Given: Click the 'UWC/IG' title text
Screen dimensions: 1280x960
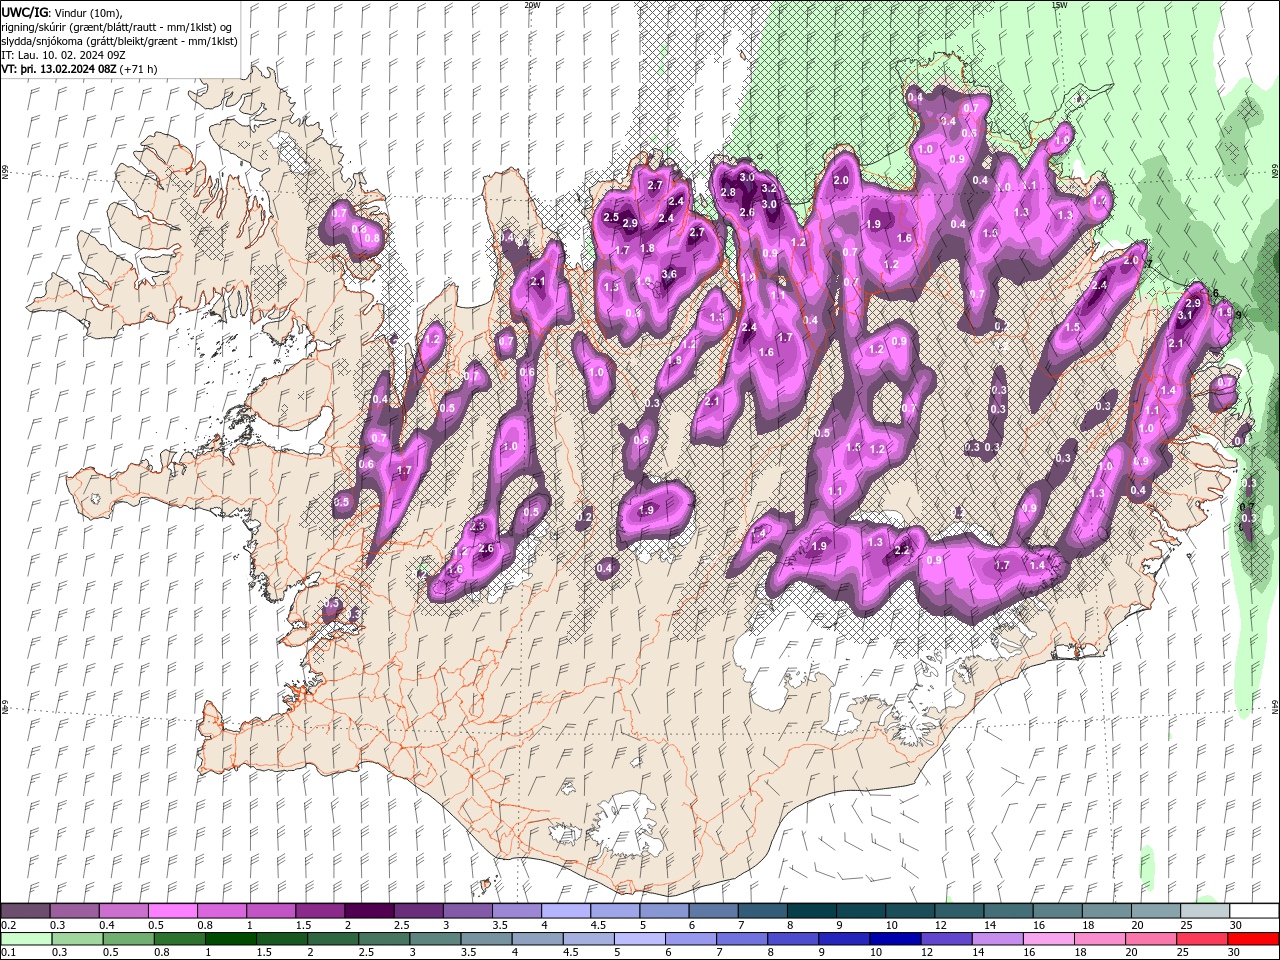Looking at the screenshot, I should tap(25, 12).
